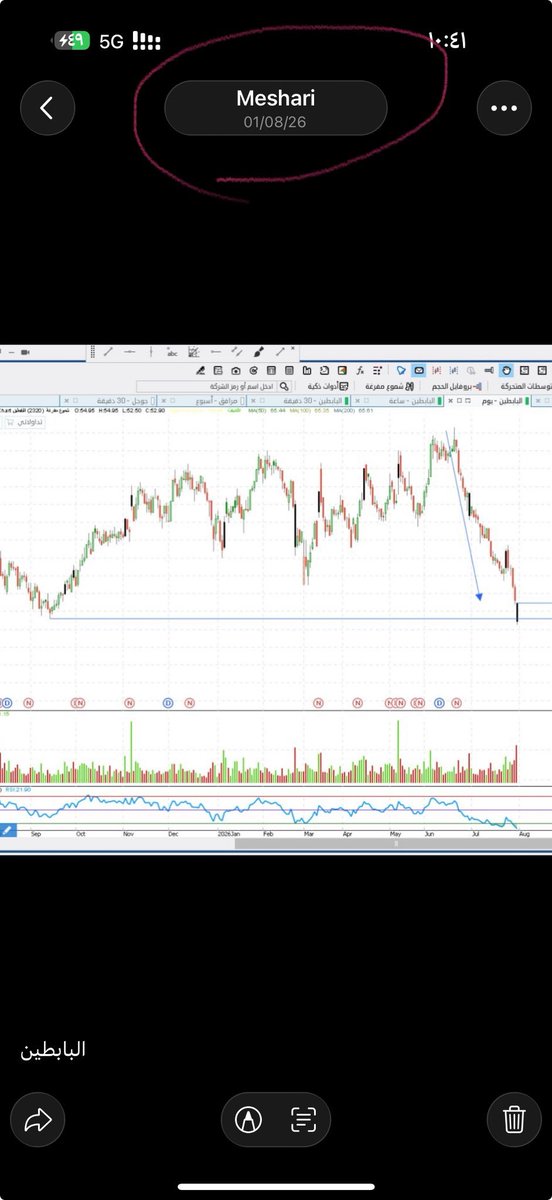
Task: Click the camera snapshot toolbar icon
Action: (235, 371)
